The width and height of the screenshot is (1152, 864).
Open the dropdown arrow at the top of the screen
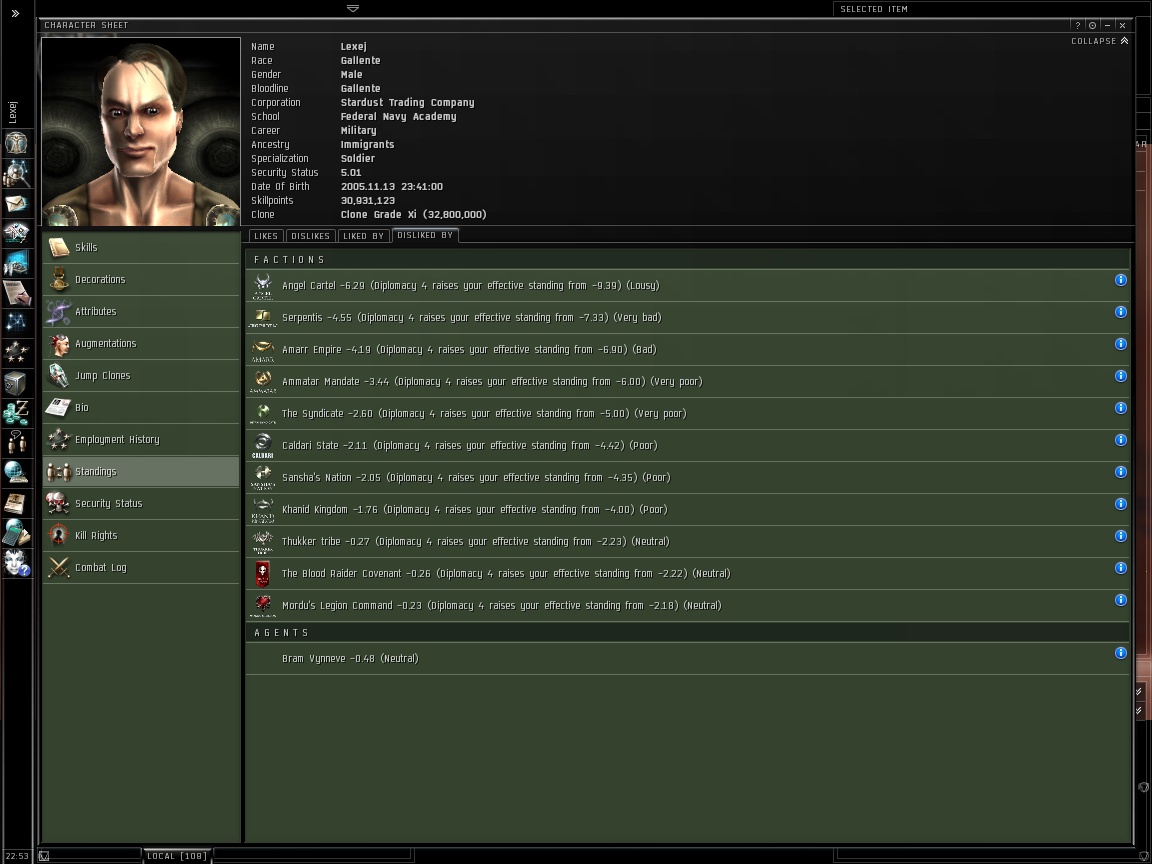tap(353, 8)
